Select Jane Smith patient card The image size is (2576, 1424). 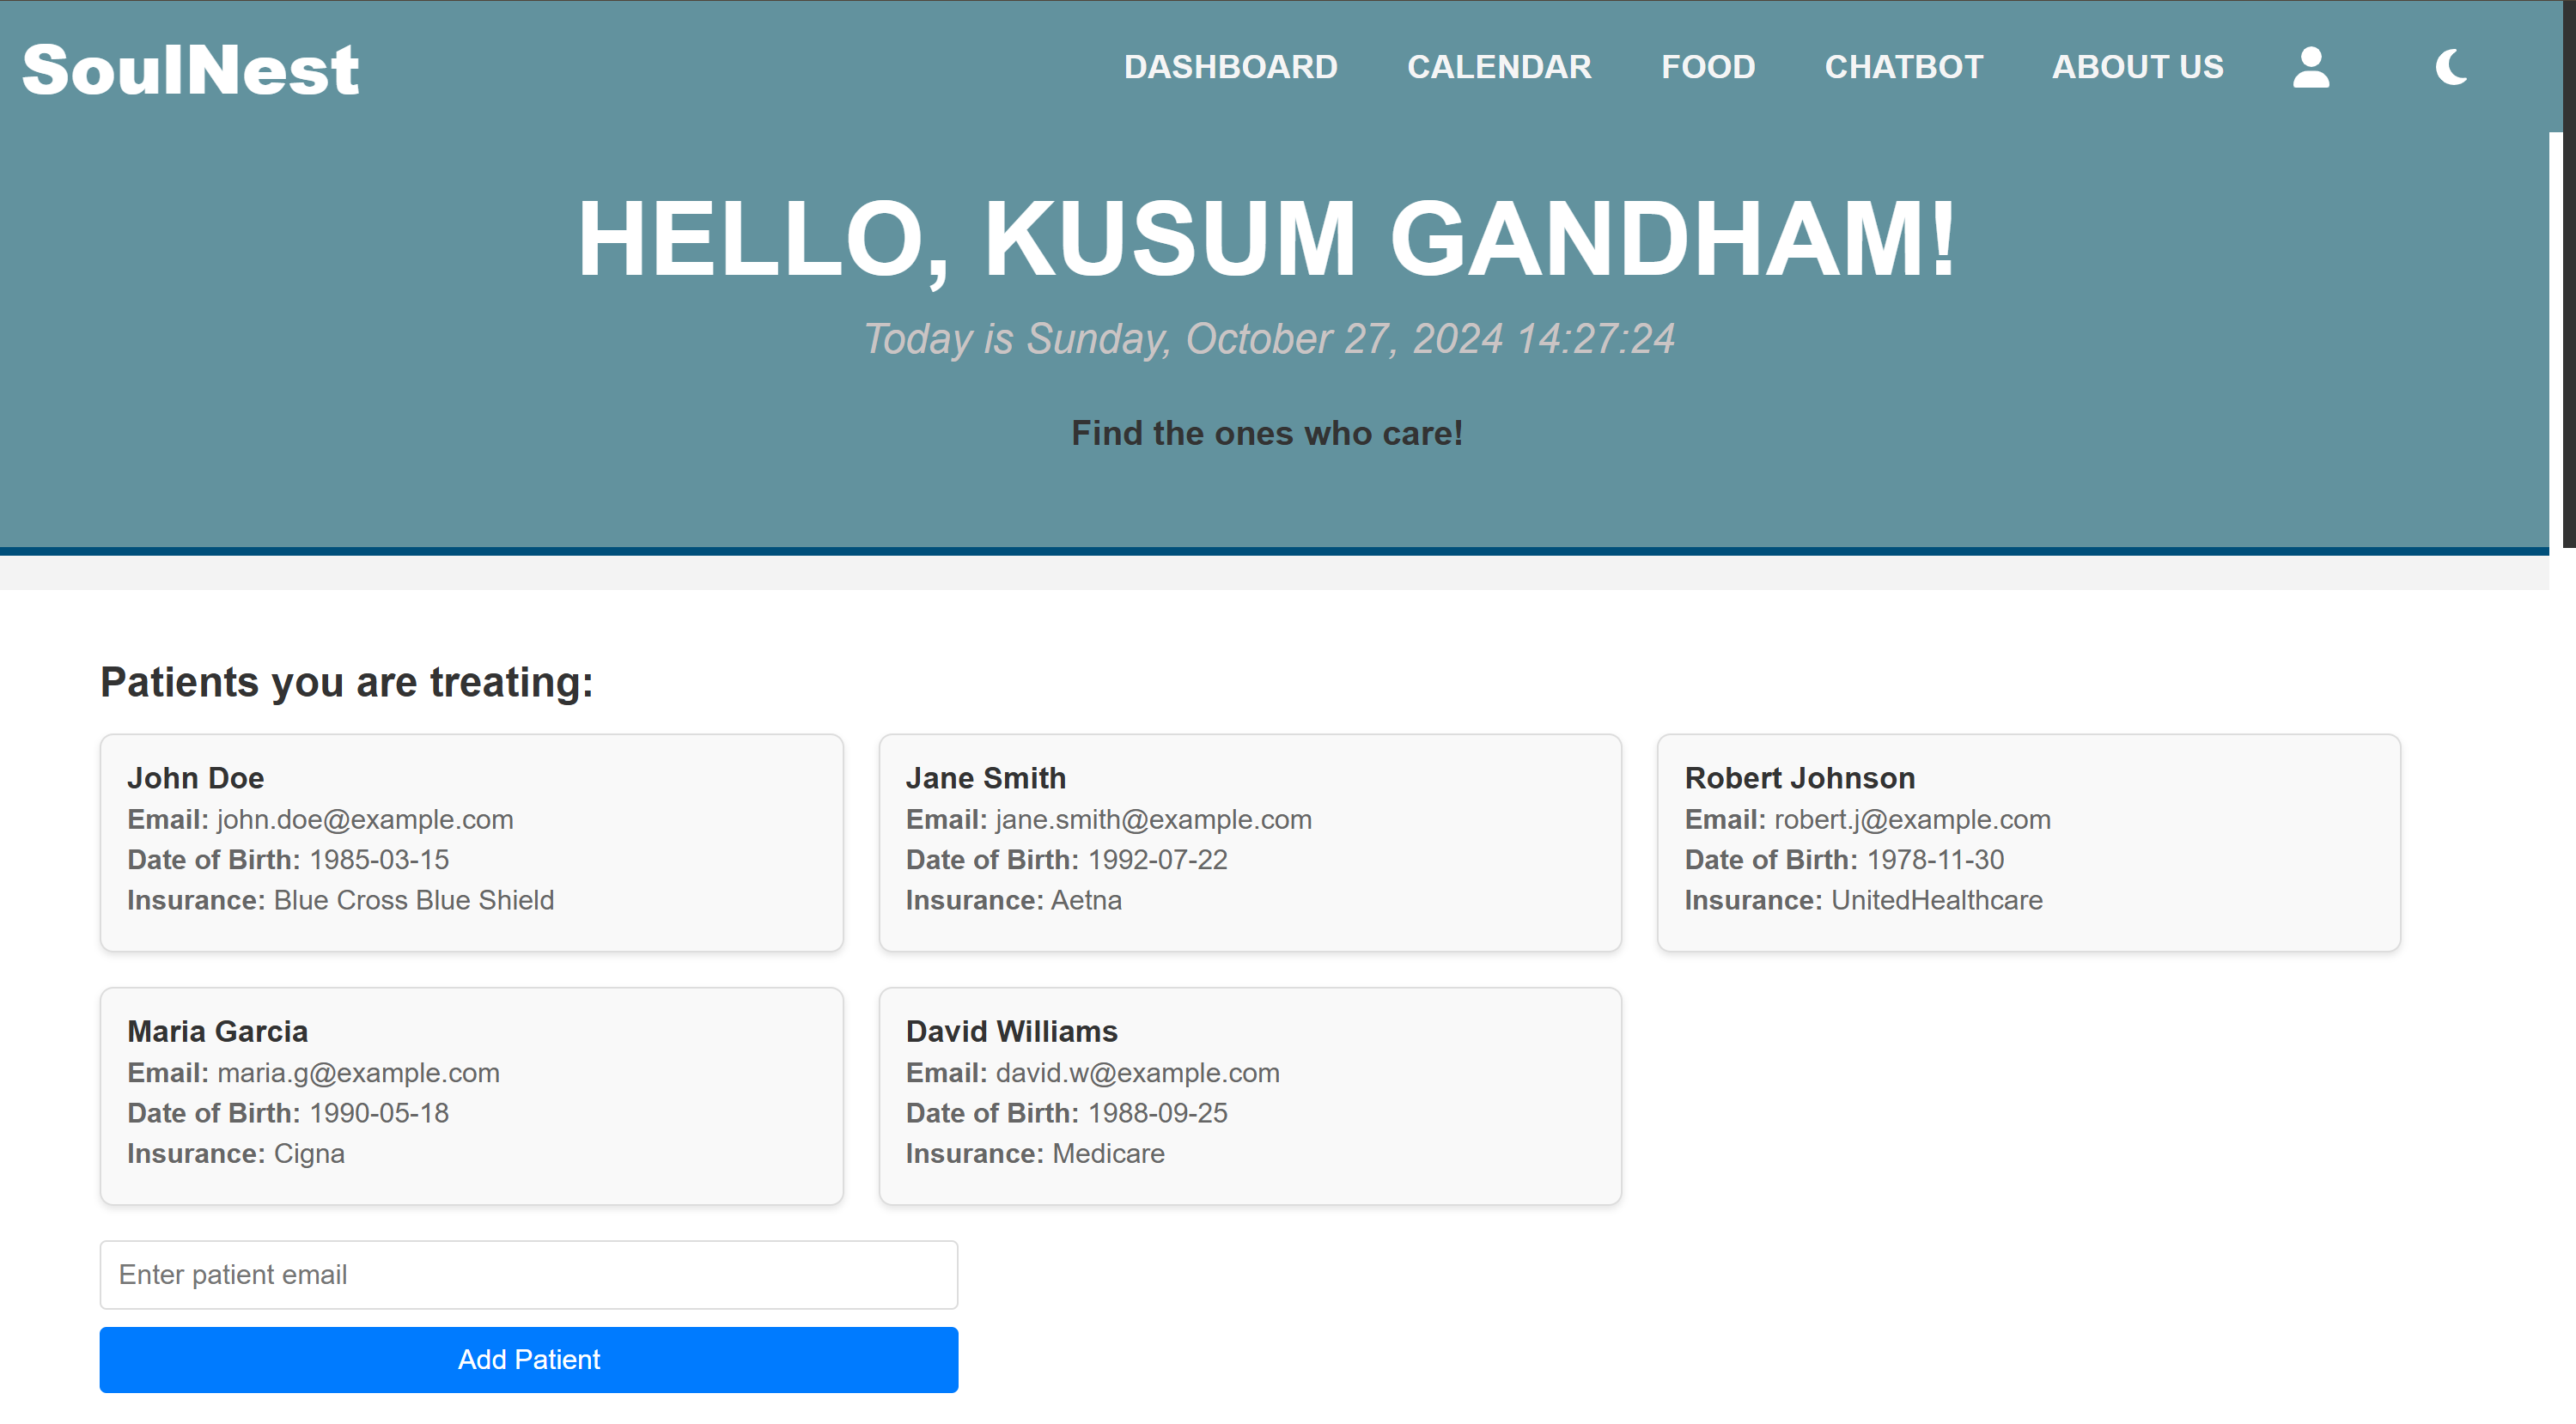point(1249,842)
